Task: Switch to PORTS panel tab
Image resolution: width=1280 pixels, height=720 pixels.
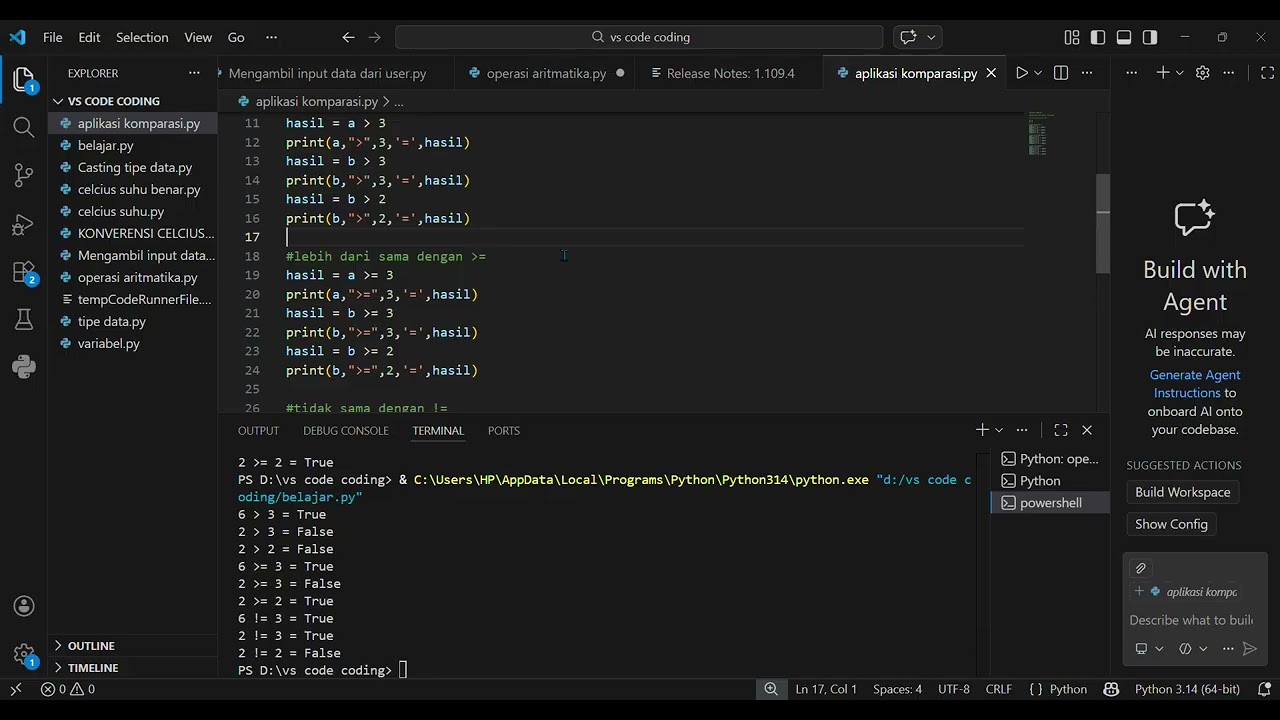Action: pyautogui.click(x=504, y=431)
